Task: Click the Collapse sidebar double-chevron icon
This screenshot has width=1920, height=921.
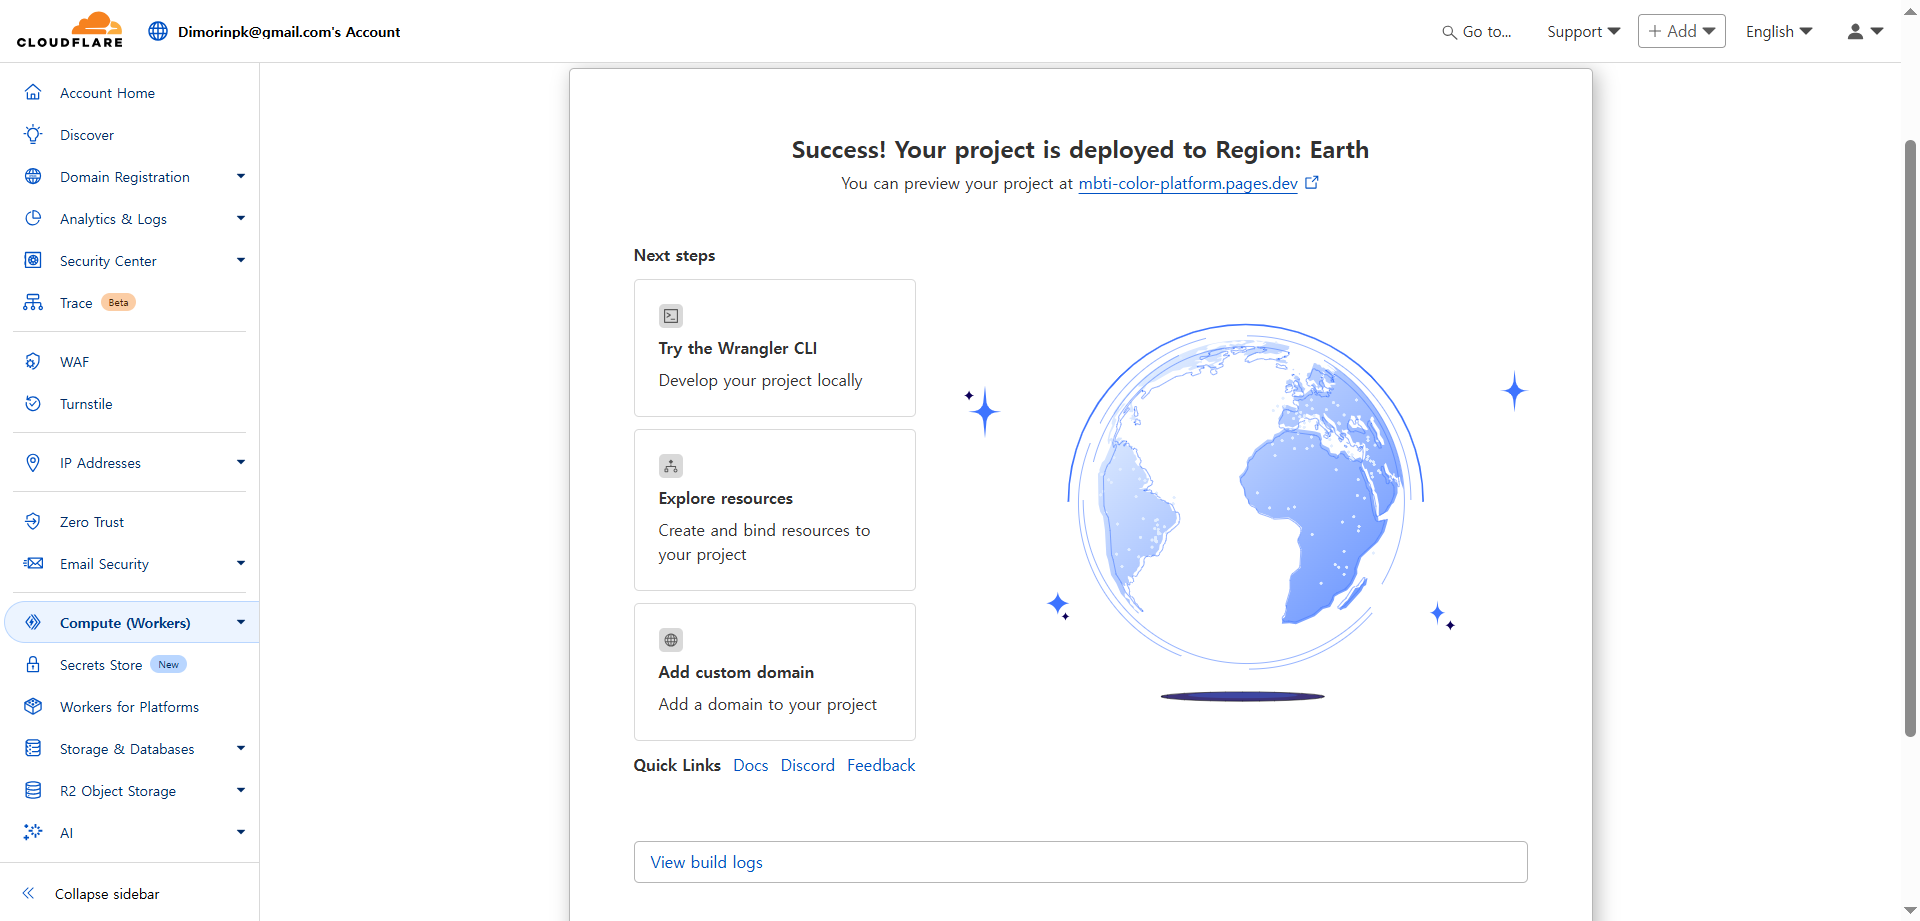Action: point(29,893)
